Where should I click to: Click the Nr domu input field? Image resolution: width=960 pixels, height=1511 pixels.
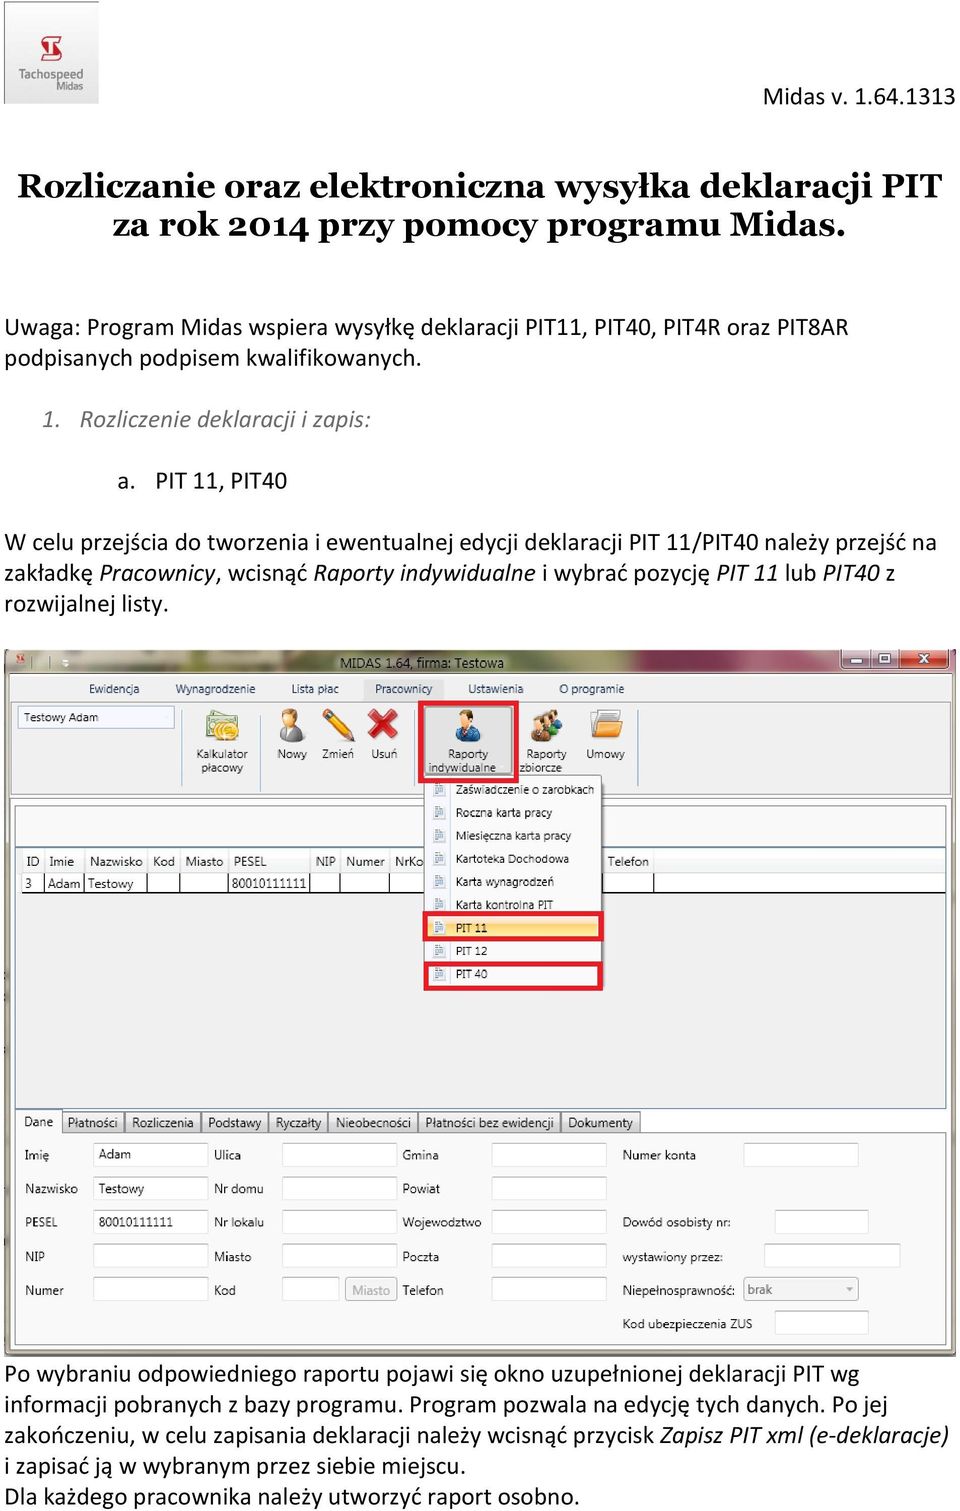click(x=339, y=1189)
